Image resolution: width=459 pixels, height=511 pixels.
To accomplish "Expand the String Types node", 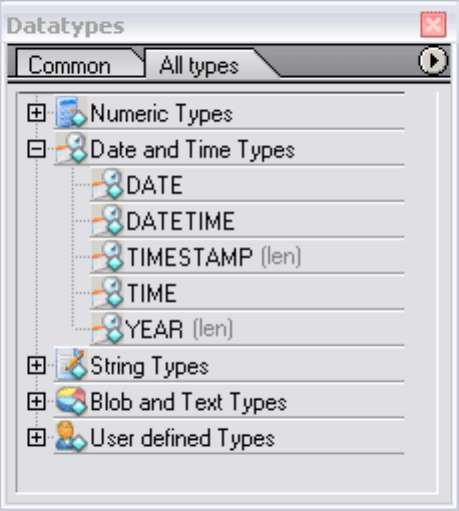I will [36, 365].
